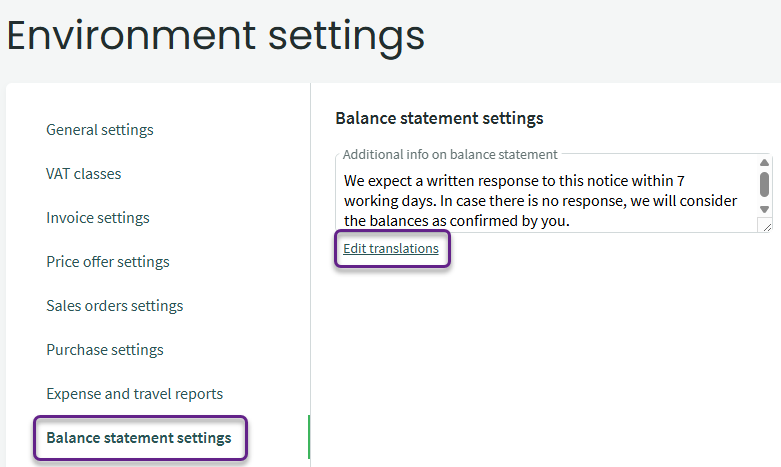This screenshot has height=467, width=781.
Task: Click Balance statement settings sidebar item
Action: pyautogui.click(x=139, y=438)
